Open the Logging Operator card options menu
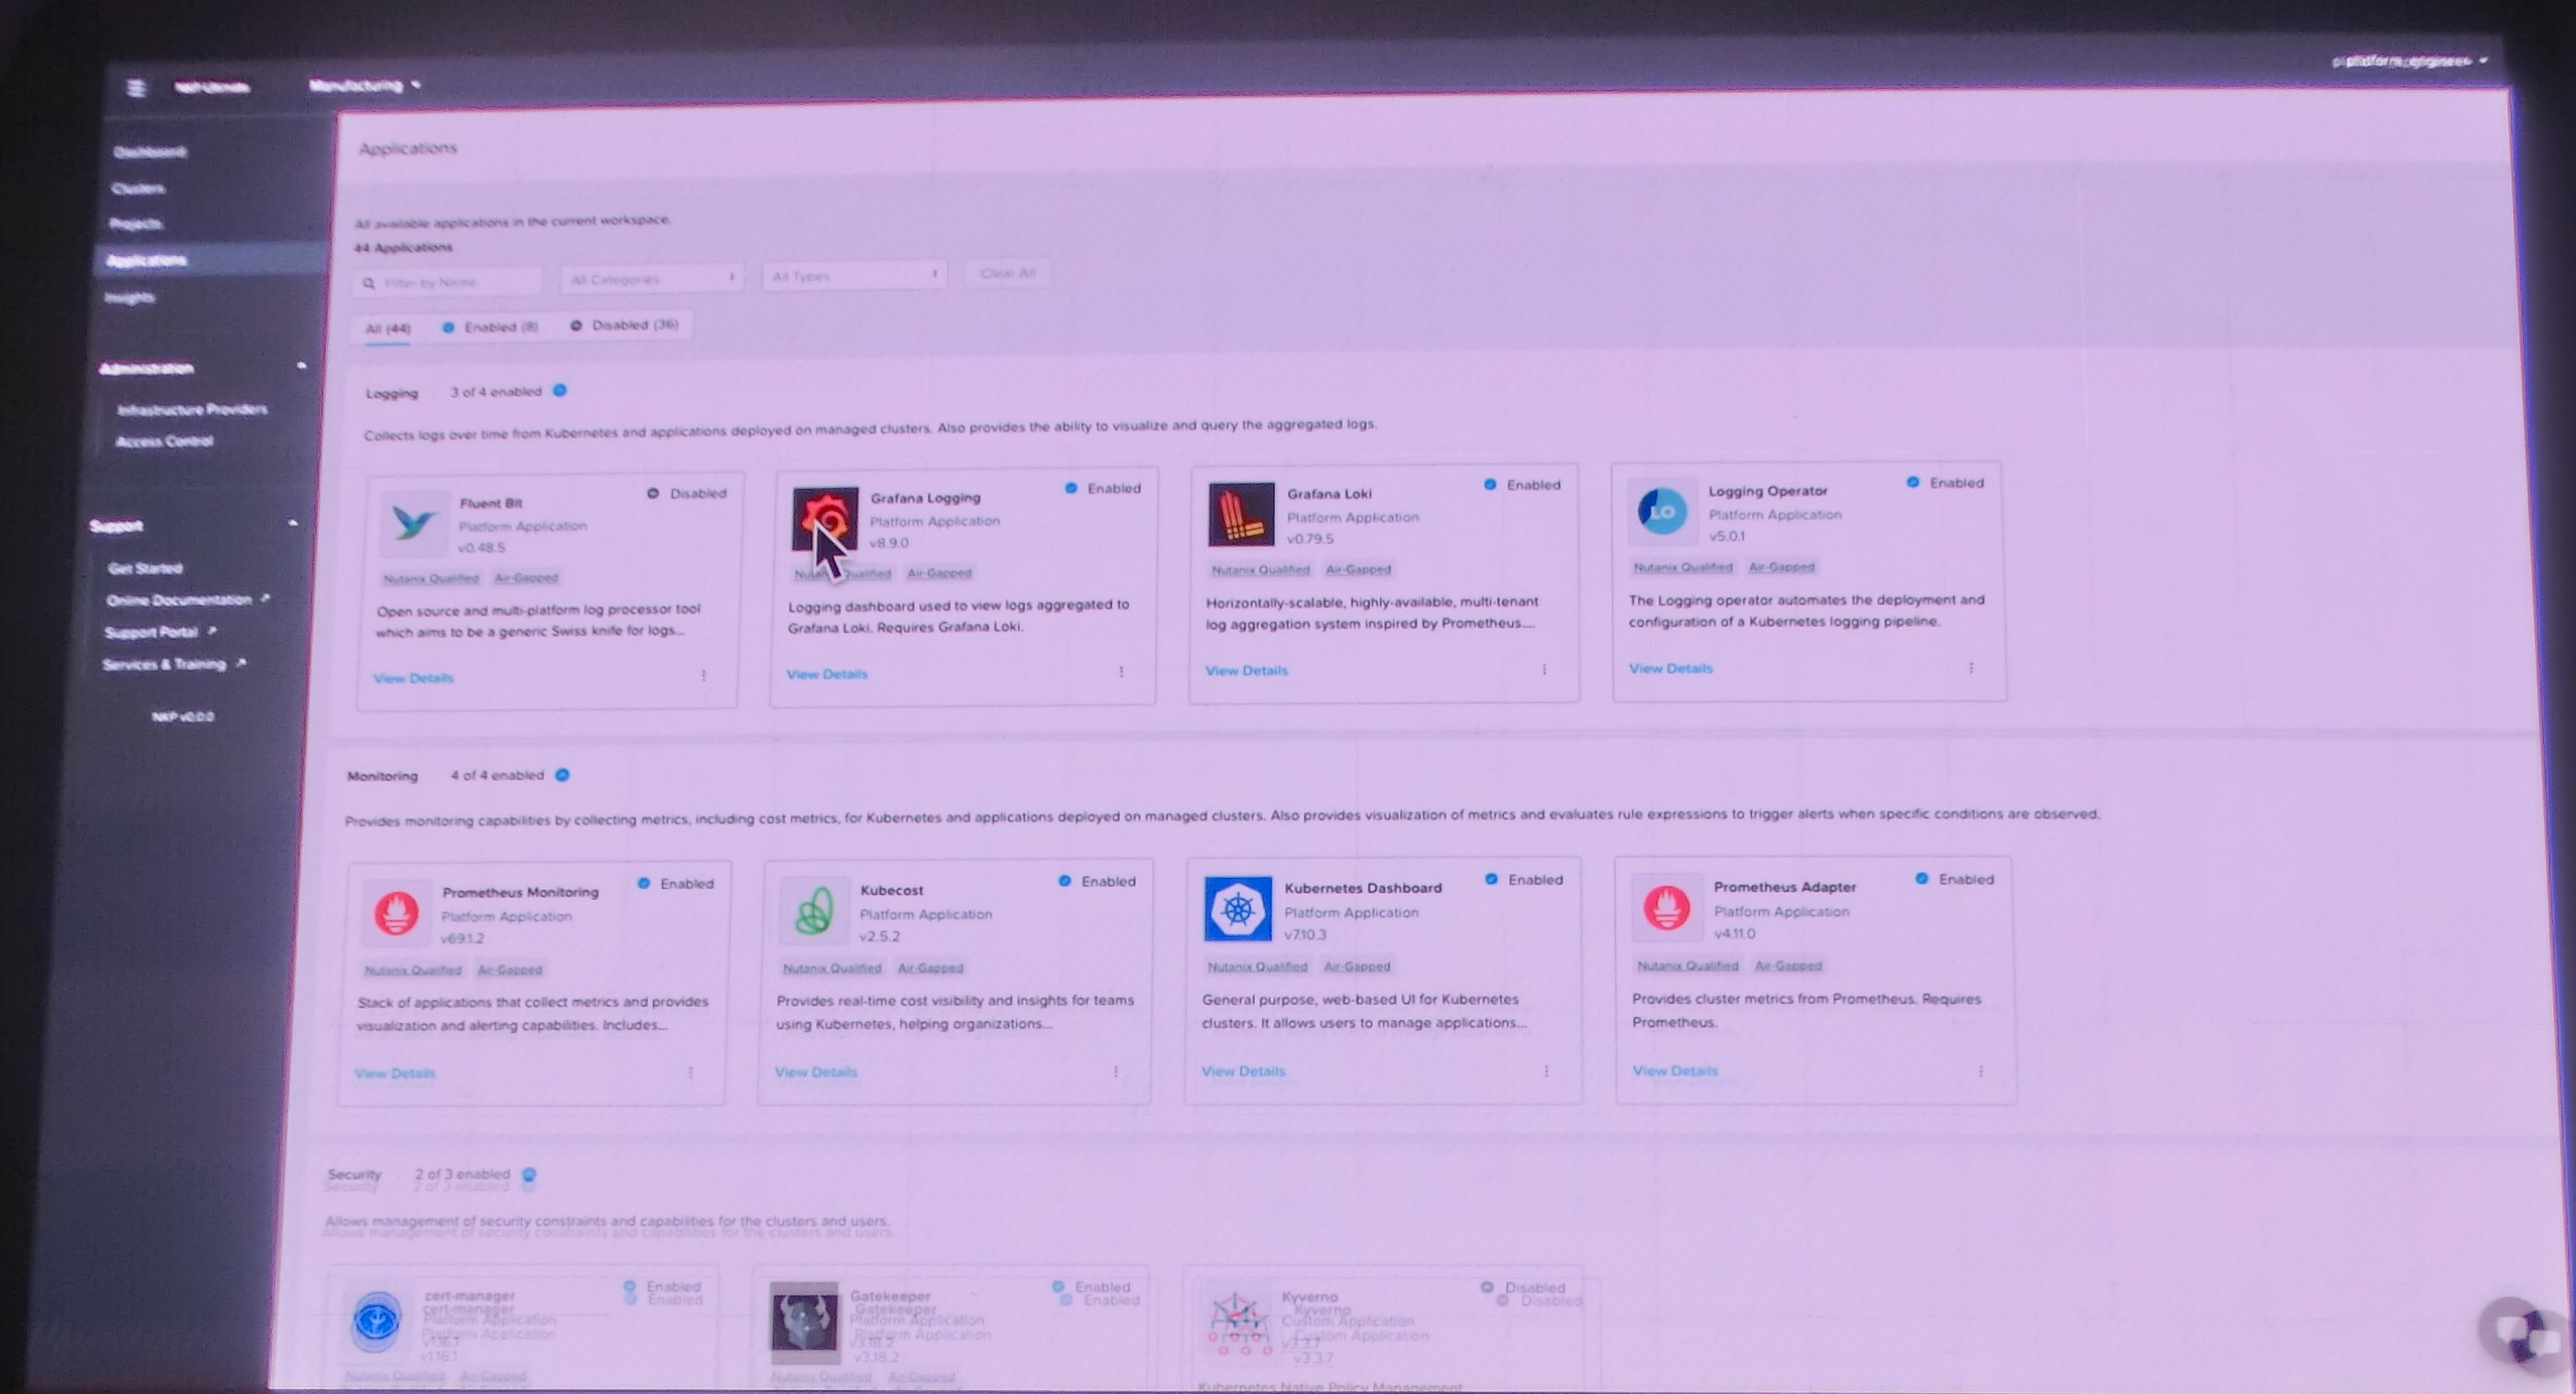Viewport: 2576px width, 1394px height. pos(1971,667)
